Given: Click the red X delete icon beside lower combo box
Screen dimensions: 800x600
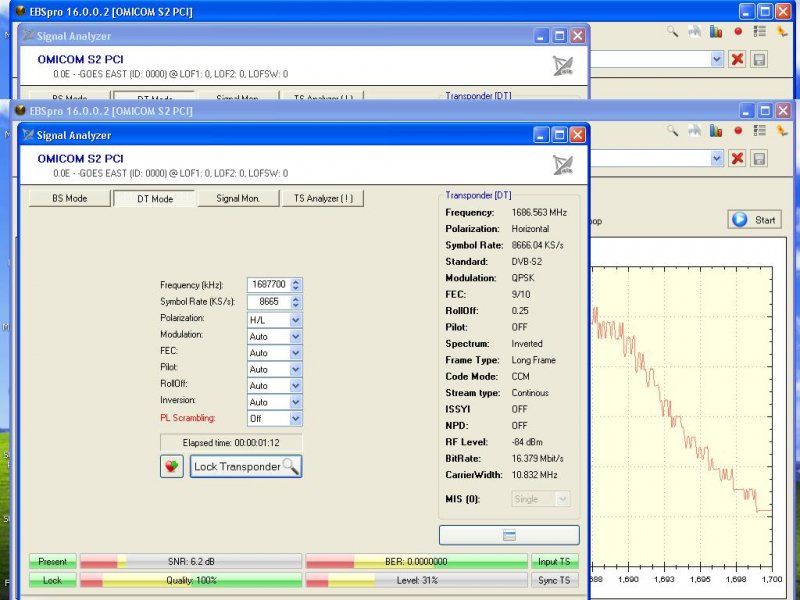Looking at the screenshot, I should click(x=737, y=159).
